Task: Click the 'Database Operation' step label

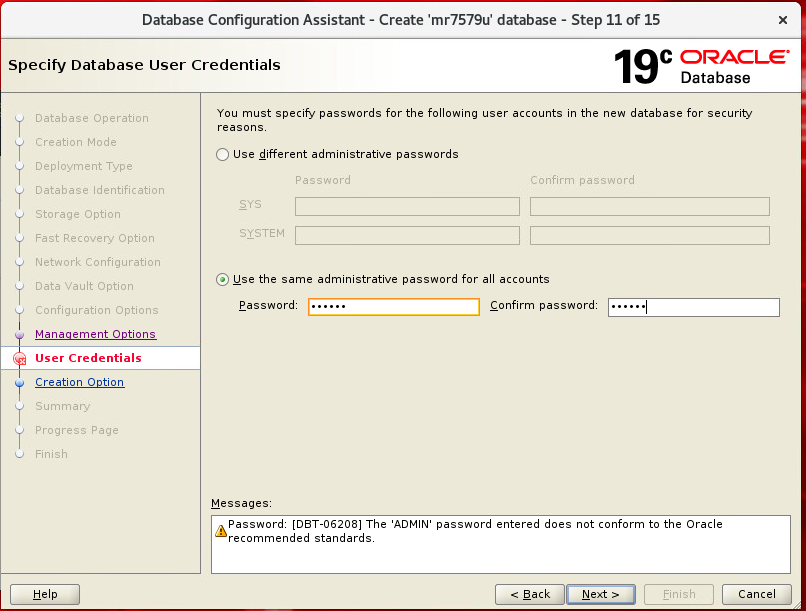Action: coord(92,118)
